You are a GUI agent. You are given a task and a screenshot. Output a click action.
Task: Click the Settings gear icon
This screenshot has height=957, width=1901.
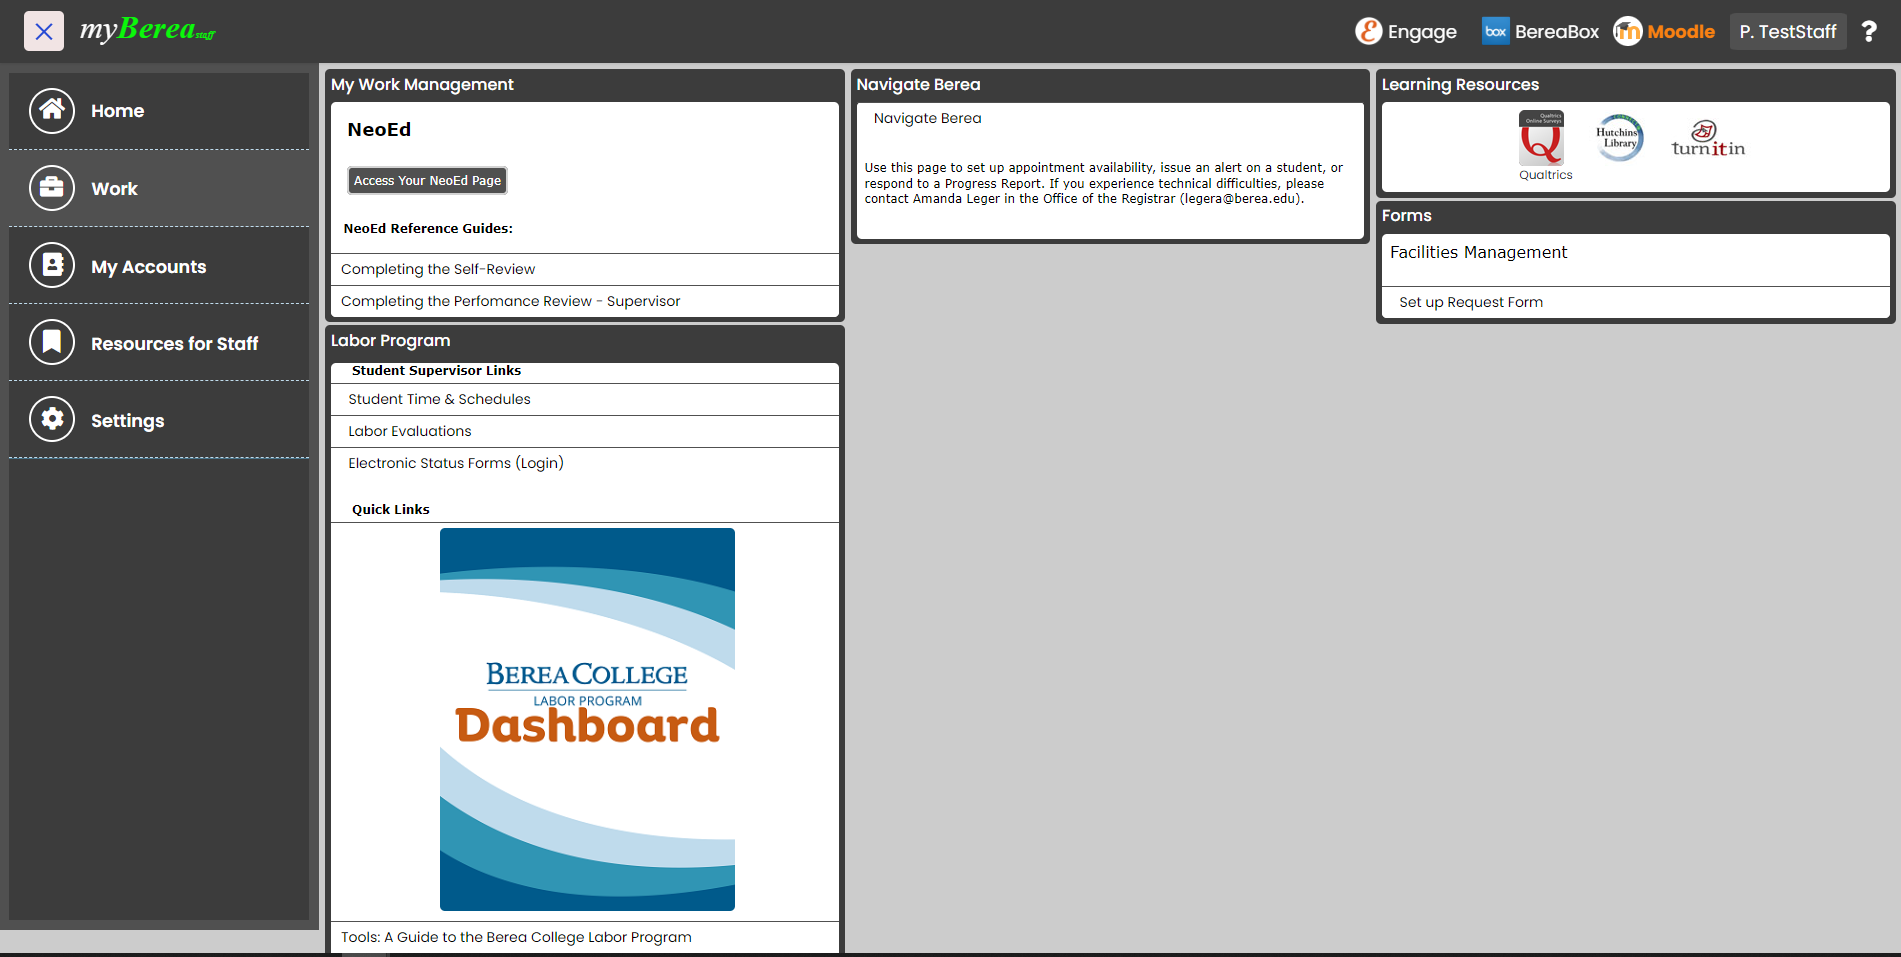[x=52, y=420]
